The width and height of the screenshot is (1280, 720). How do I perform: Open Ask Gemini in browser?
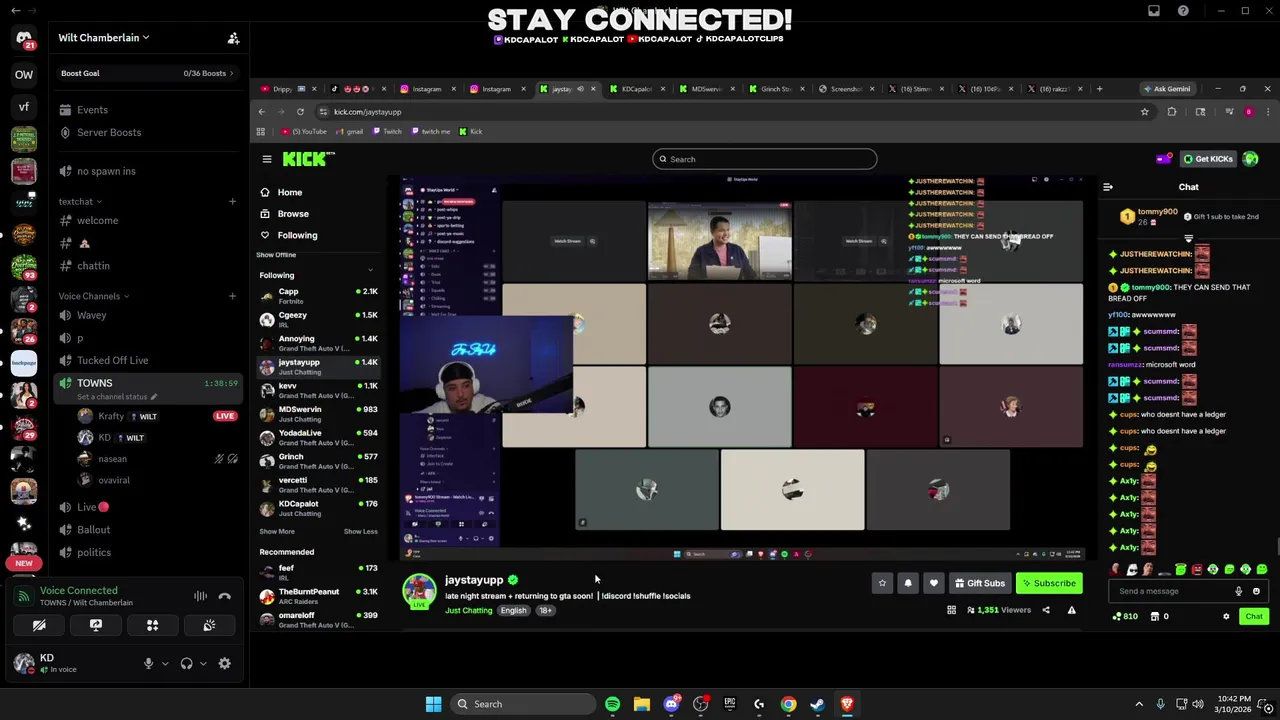tap(1167, 89)
